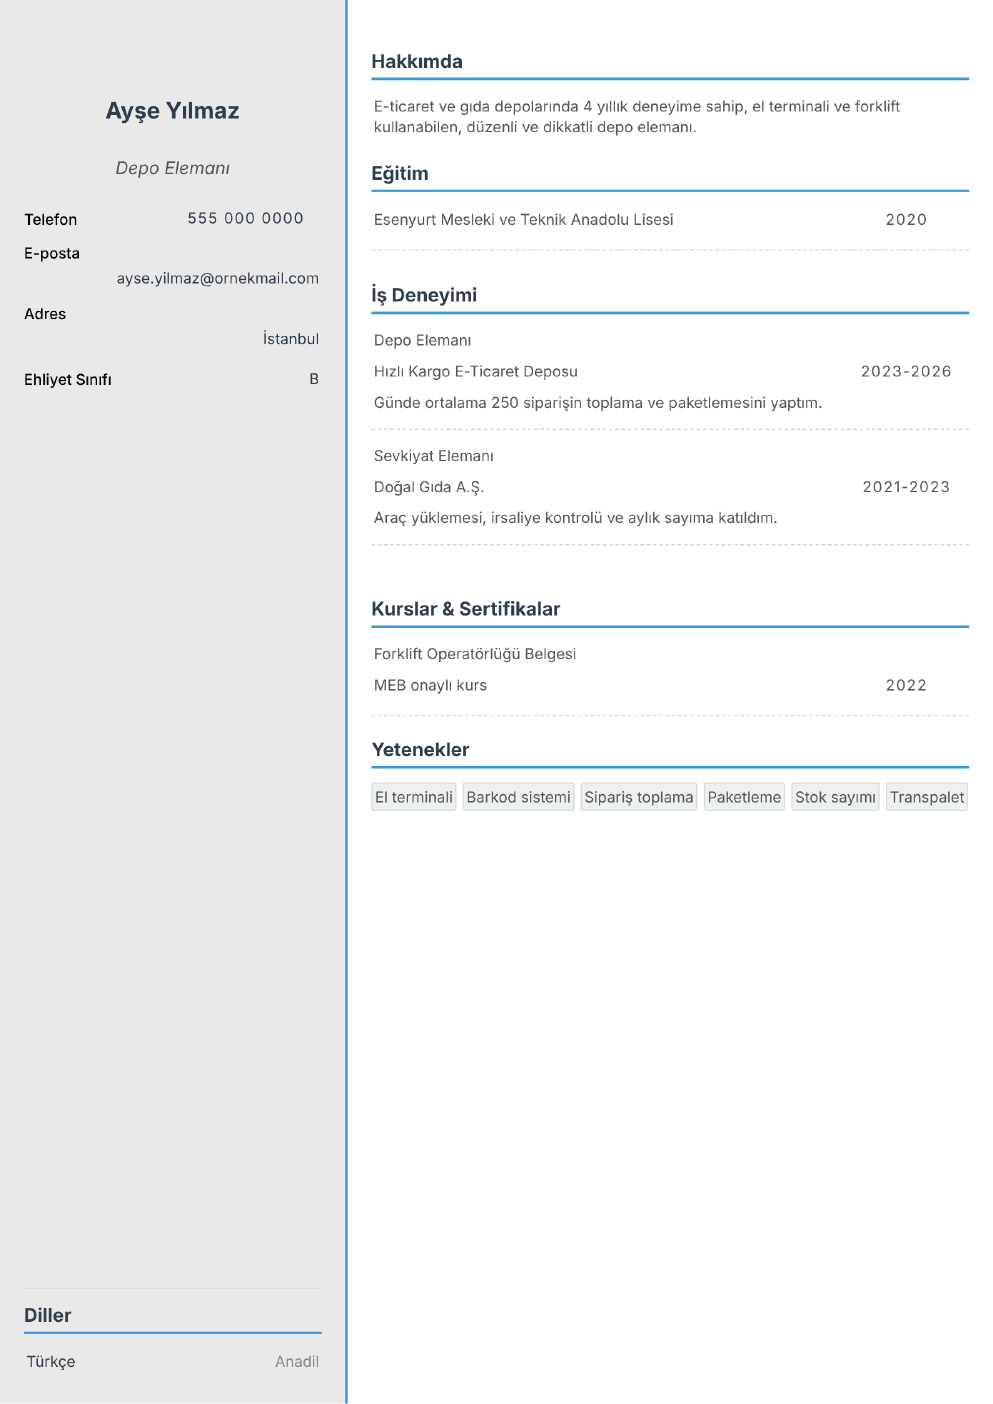Image resolution: width=993 pixels, height=1404 pixels.
Task: Click the Barkod sistemi skill tag
Action: [x=518, y=797]
